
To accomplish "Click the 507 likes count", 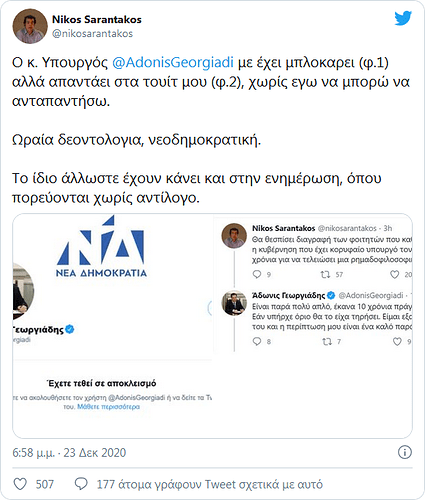I will [x=45, y=484].
